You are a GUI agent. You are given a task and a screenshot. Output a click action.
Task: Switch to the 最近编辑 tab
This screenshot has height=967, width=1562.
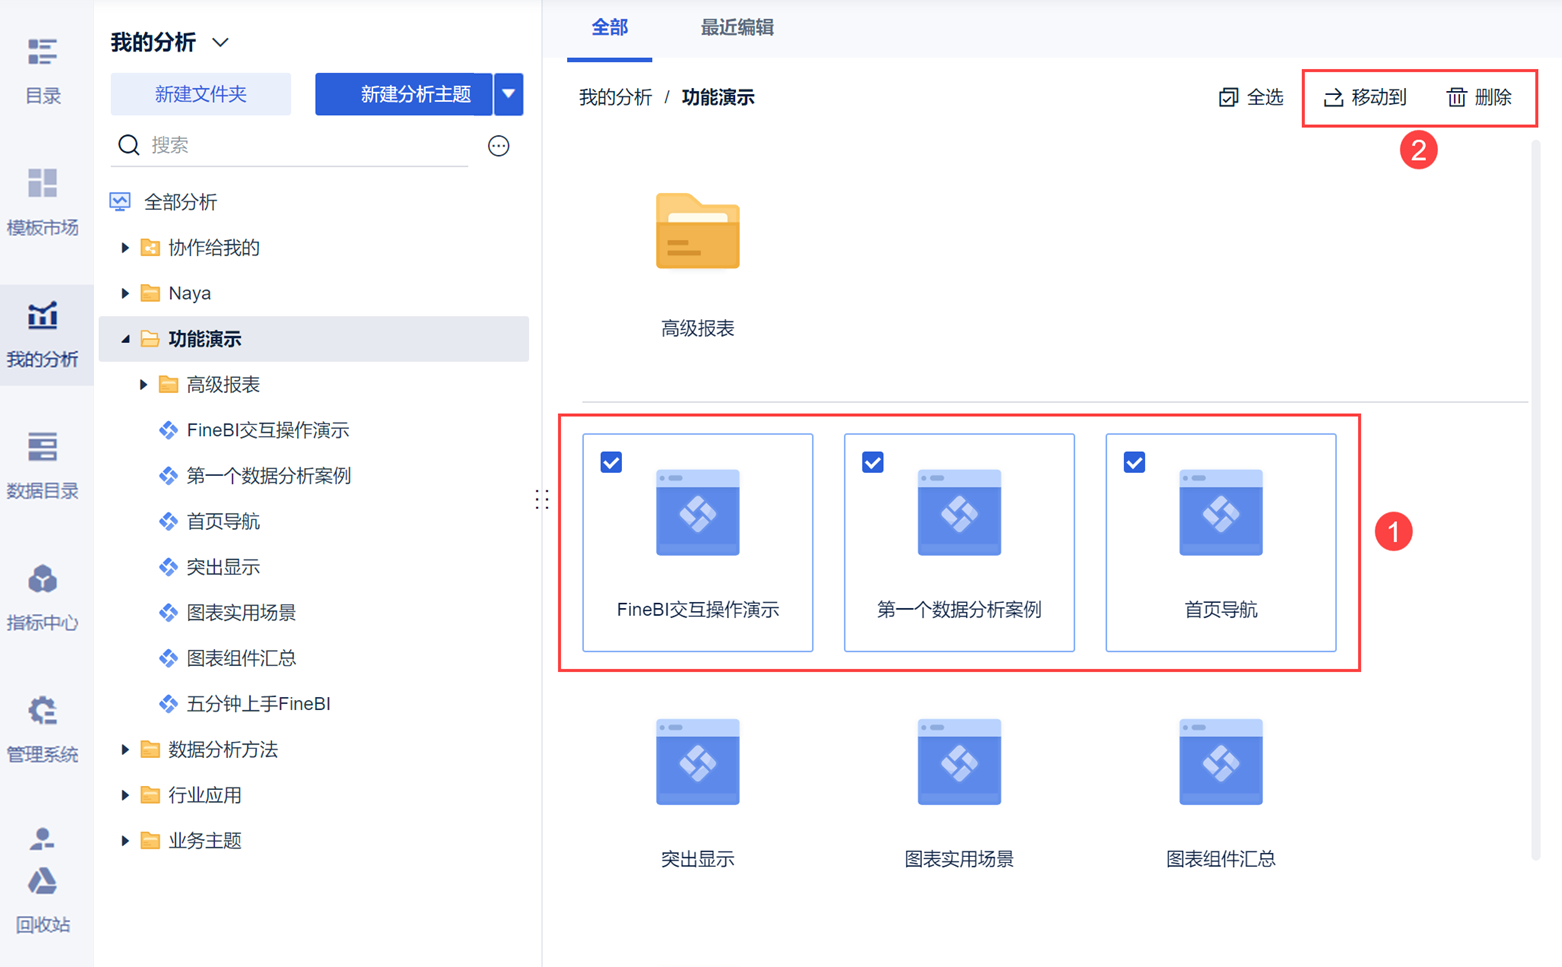pos(737,28)
